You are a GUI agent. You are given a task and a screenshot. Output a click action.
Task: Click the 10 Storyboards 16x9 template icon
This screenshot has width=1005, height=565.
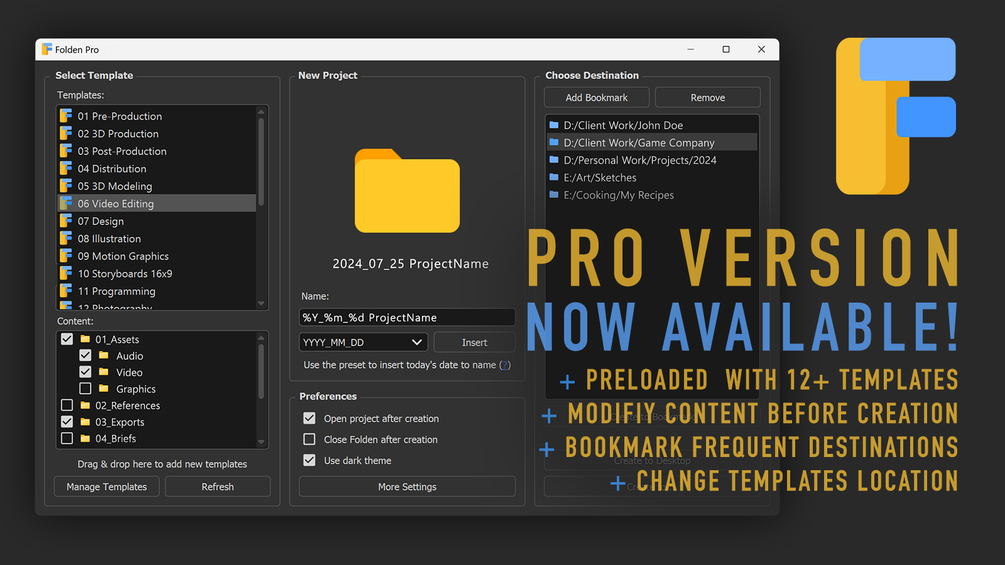tap(65, 273)
